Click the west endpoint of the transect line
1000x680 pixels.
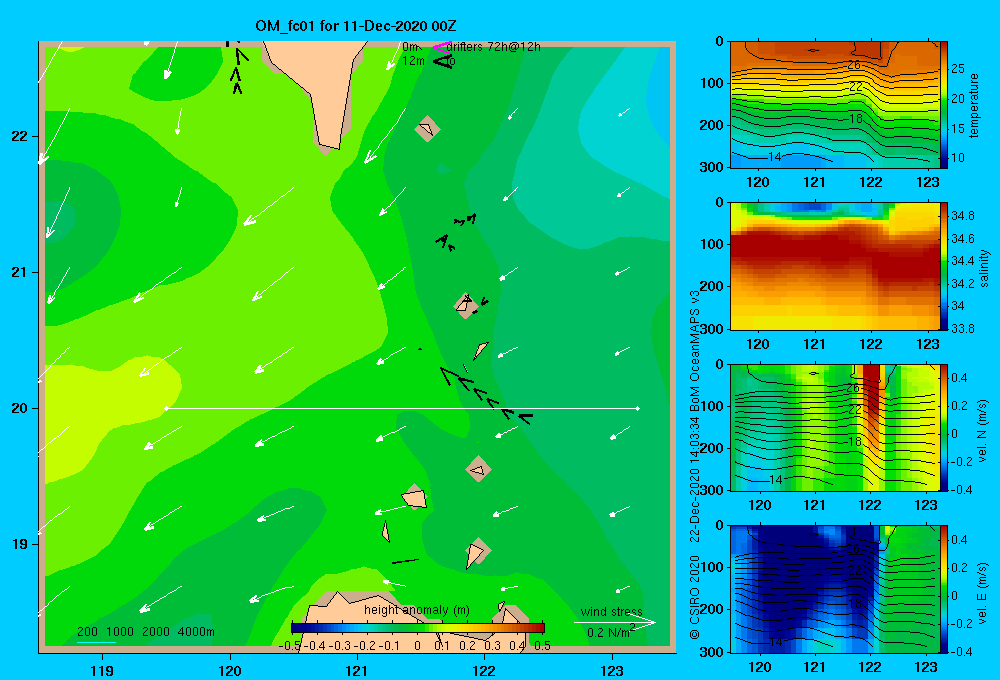pyautogui.click(x=166, y=408)
